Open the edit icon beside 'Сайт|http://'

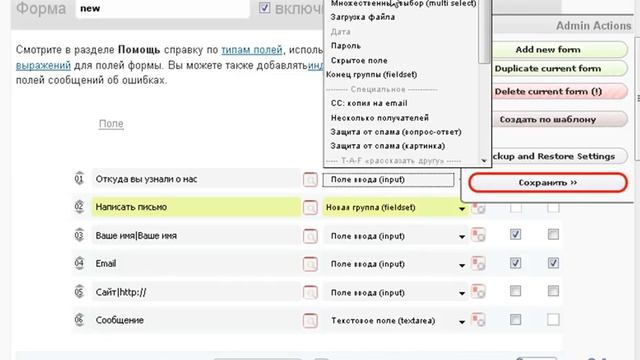pos(310,292)
